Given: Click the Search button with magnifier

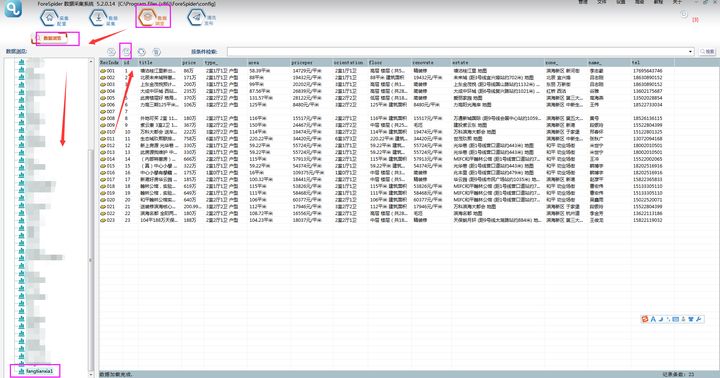Looking at the screenshot, I should pos(708,52).
